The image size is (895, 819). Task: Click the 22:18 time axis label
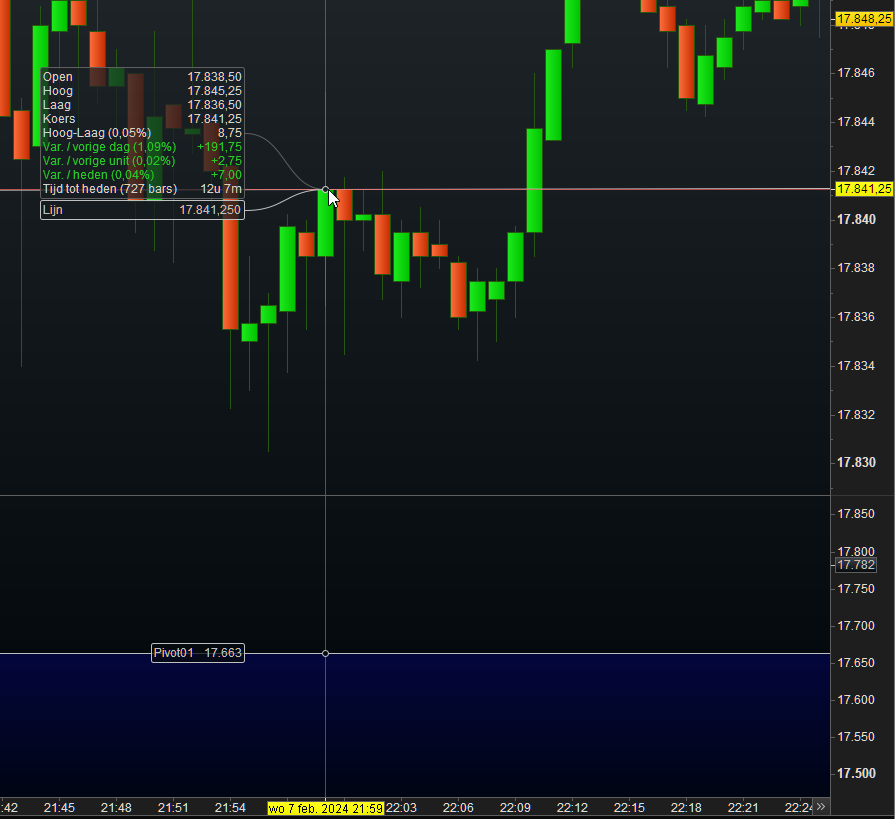(x=686, y=808)
